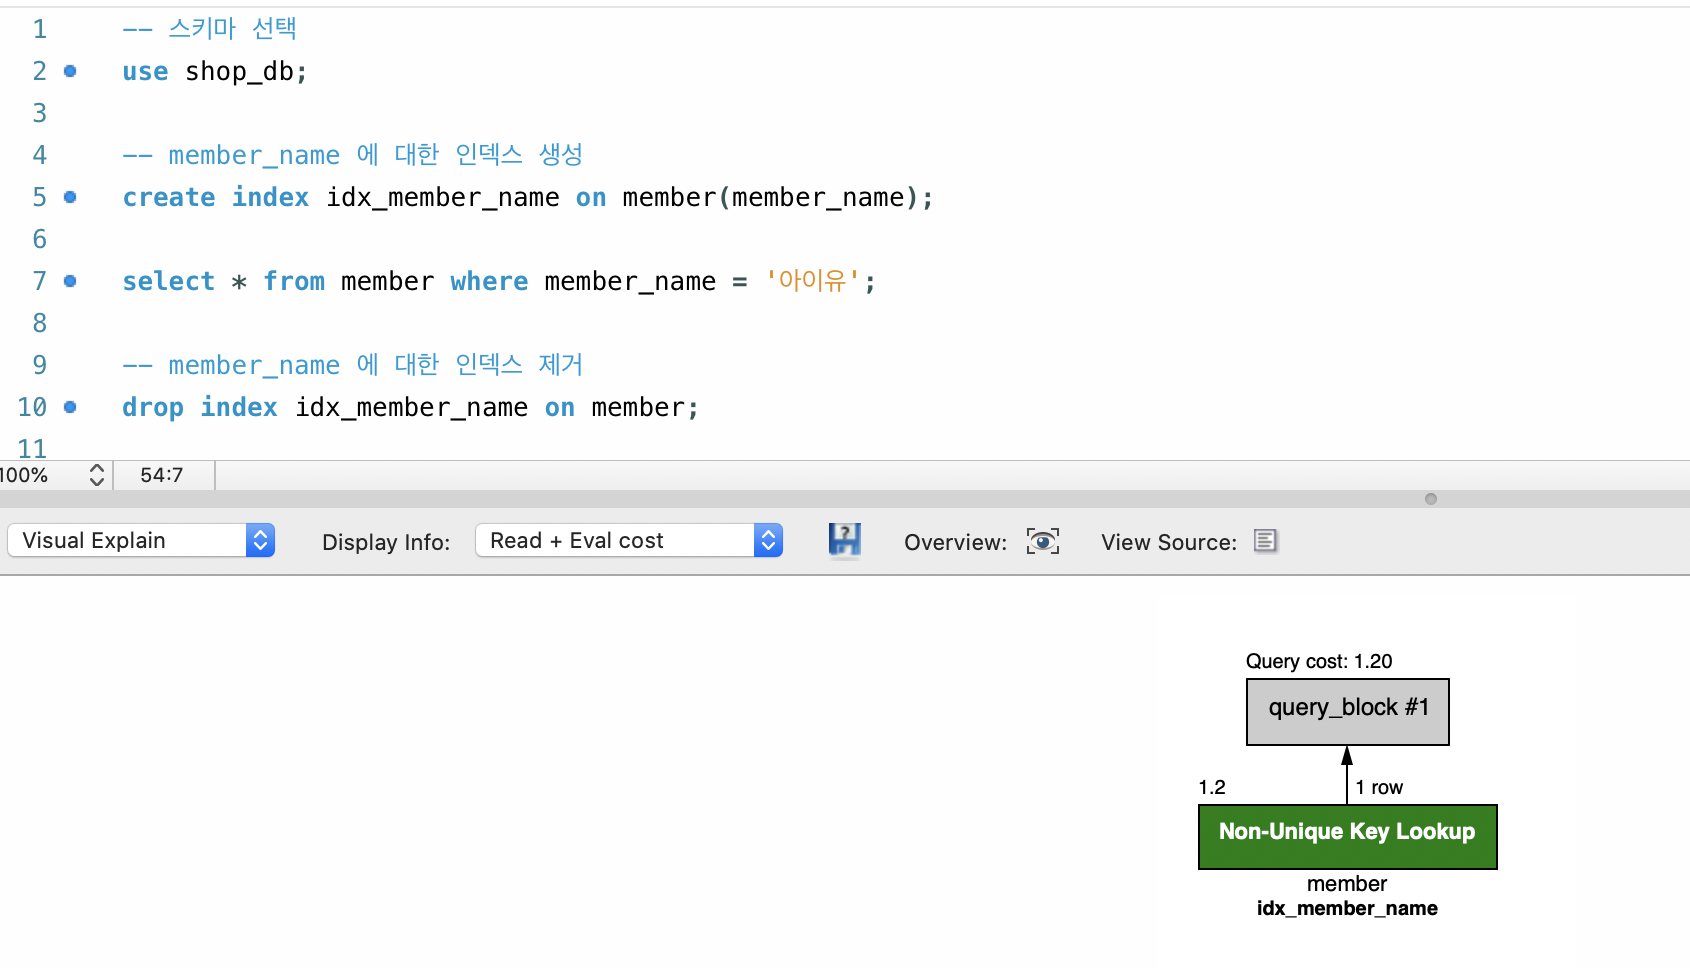Select the Non-Unique Key Lookup node

pos(1348,837)
